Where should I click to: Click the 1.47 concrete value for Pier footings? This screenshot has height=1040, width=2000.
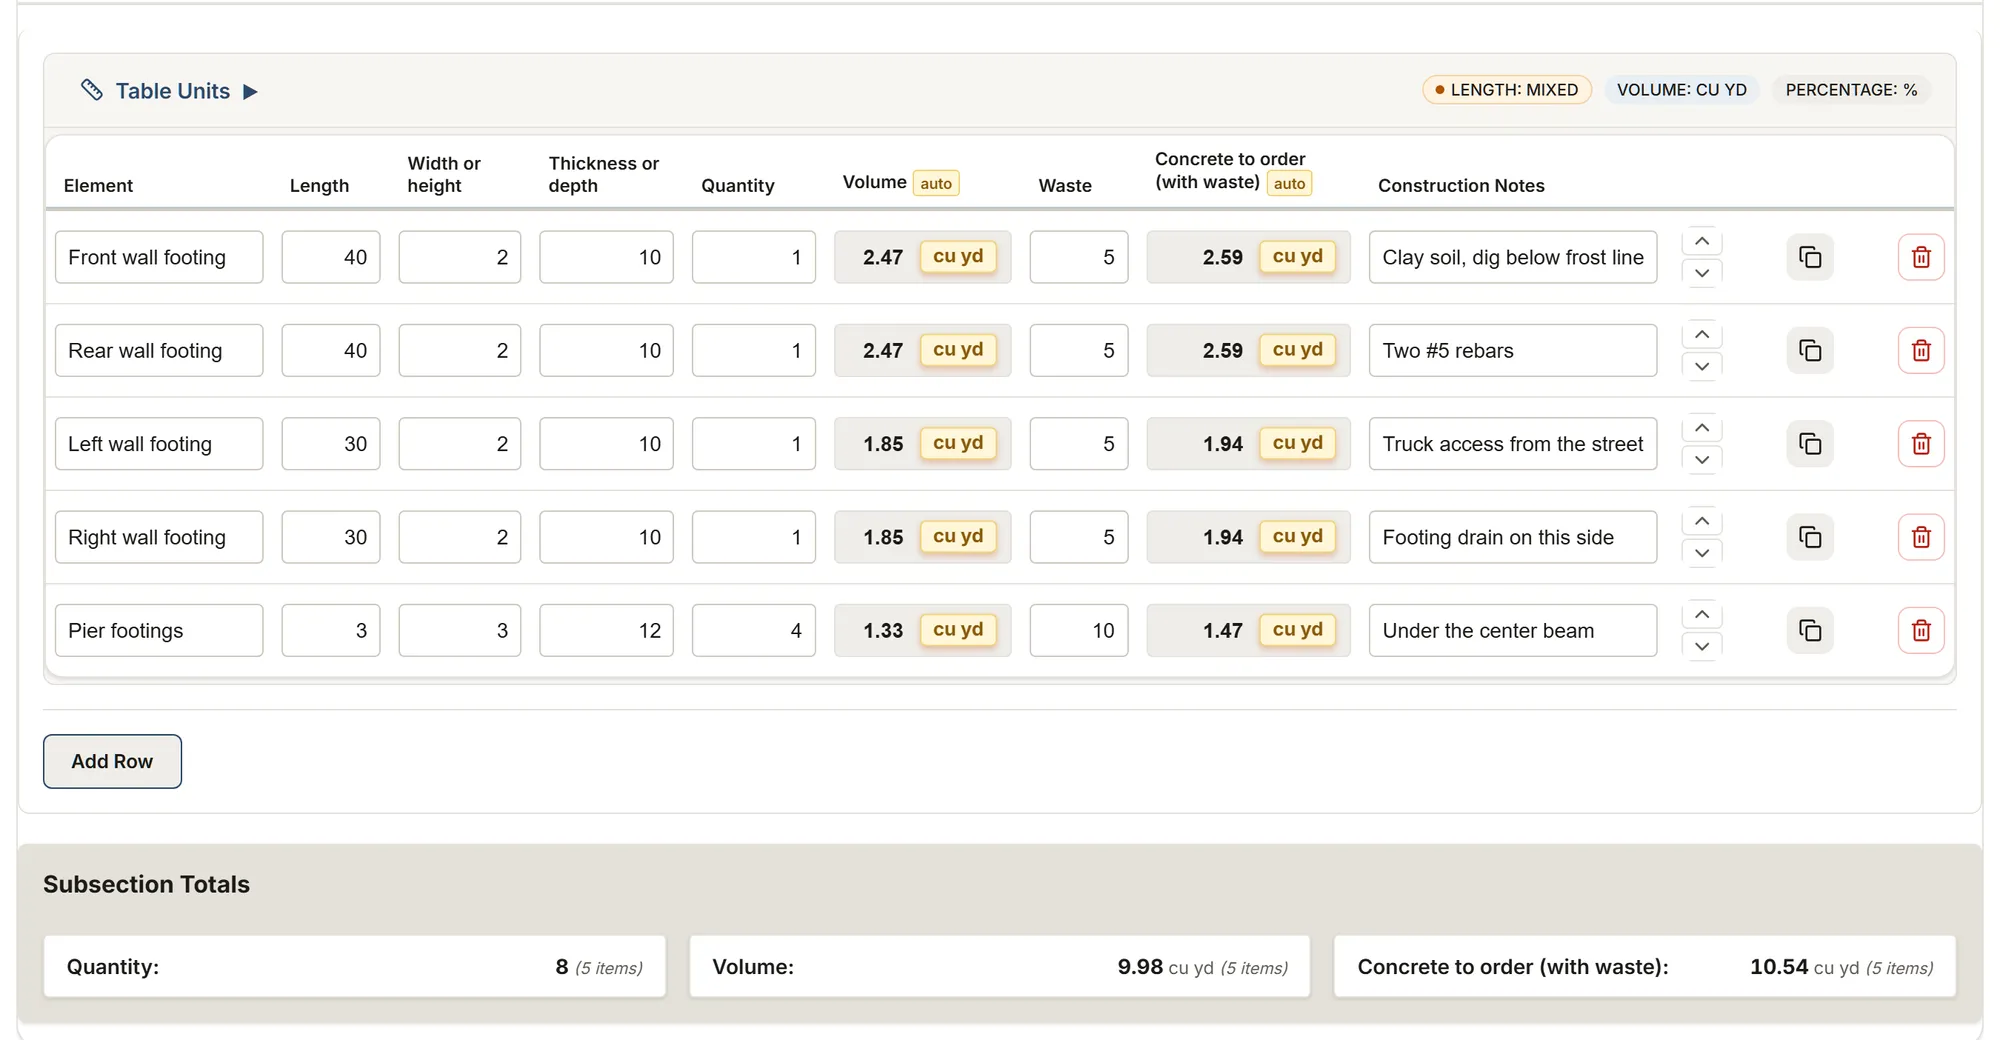click(x=1223, y=630)
